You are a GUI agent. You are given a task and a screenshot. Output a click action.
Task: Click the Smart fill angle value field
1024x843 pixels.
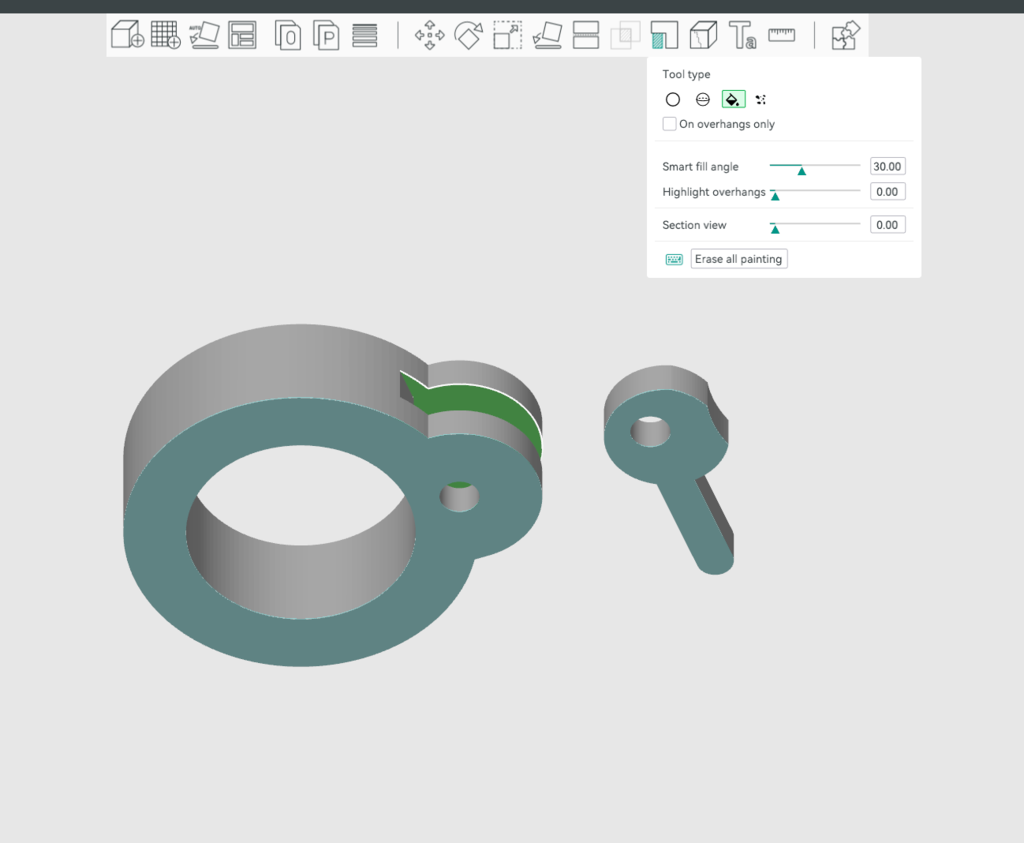pyautogui.click(x=887, y=166)
